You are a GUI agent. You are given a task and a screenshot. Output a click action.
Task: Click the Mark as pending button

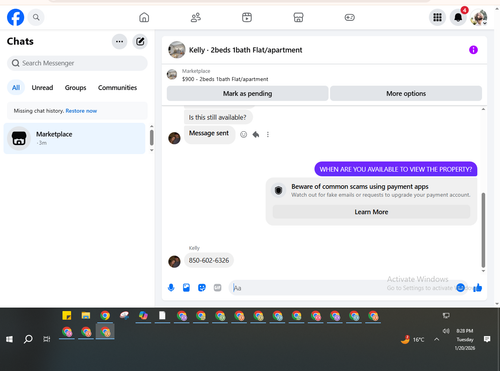[247, 93]
